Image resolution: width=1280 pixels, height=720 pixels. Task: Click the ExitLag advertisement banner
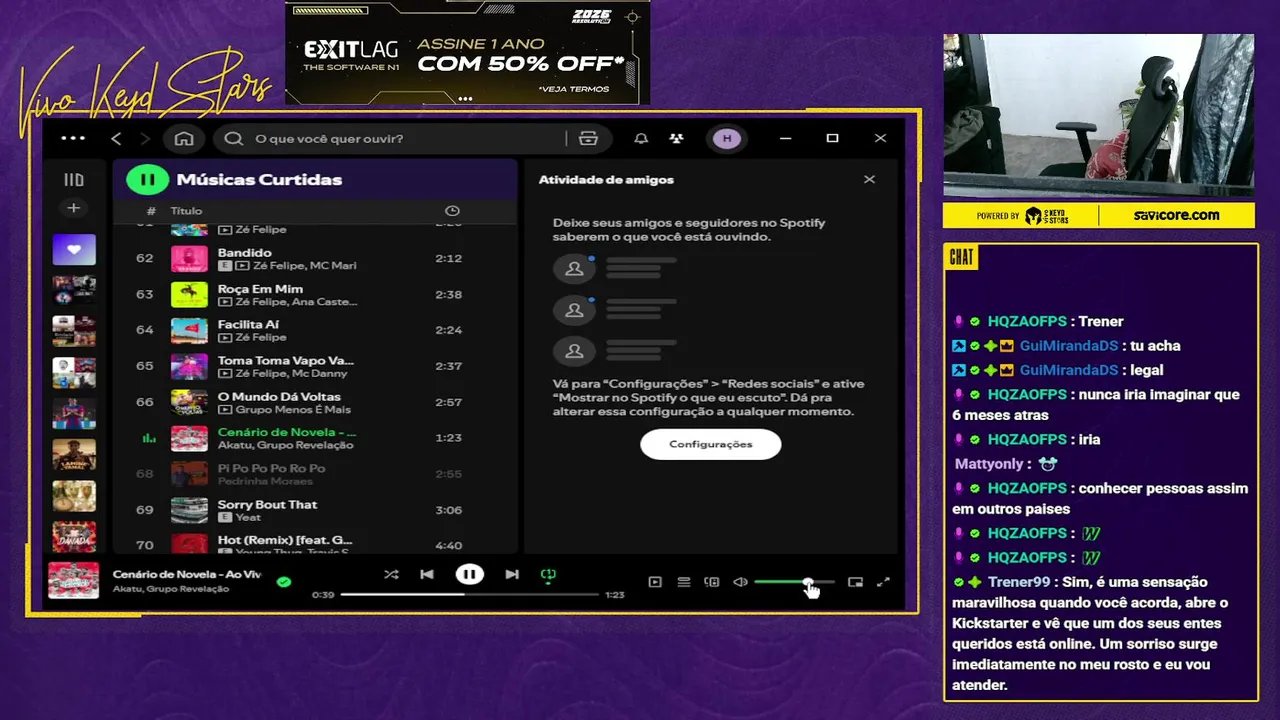click(x=467, y=53)
